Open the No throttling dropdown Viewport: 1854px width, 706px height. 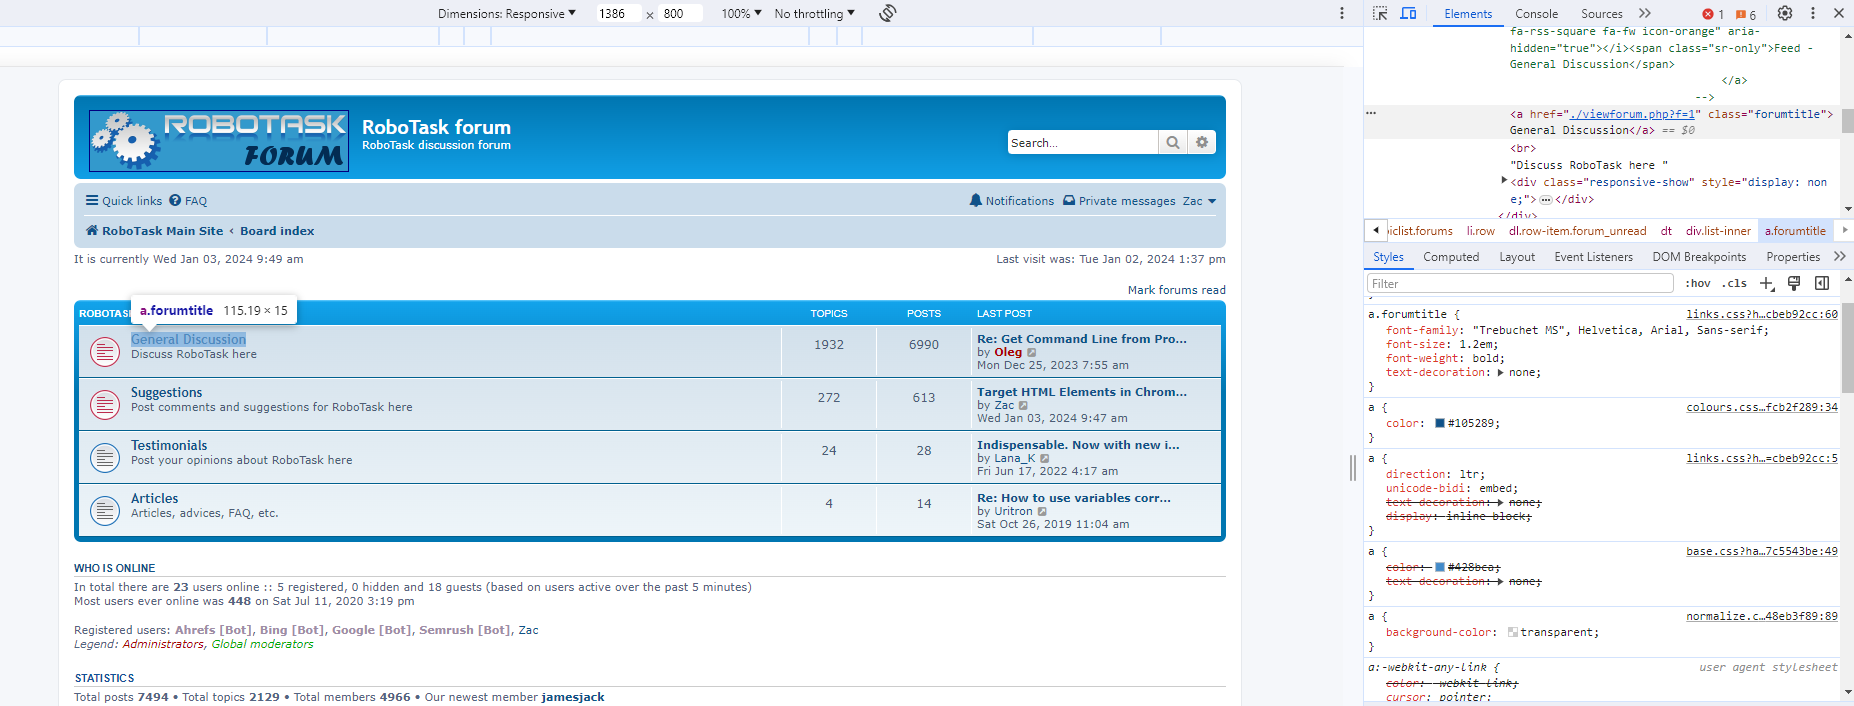tap(815, 14)
